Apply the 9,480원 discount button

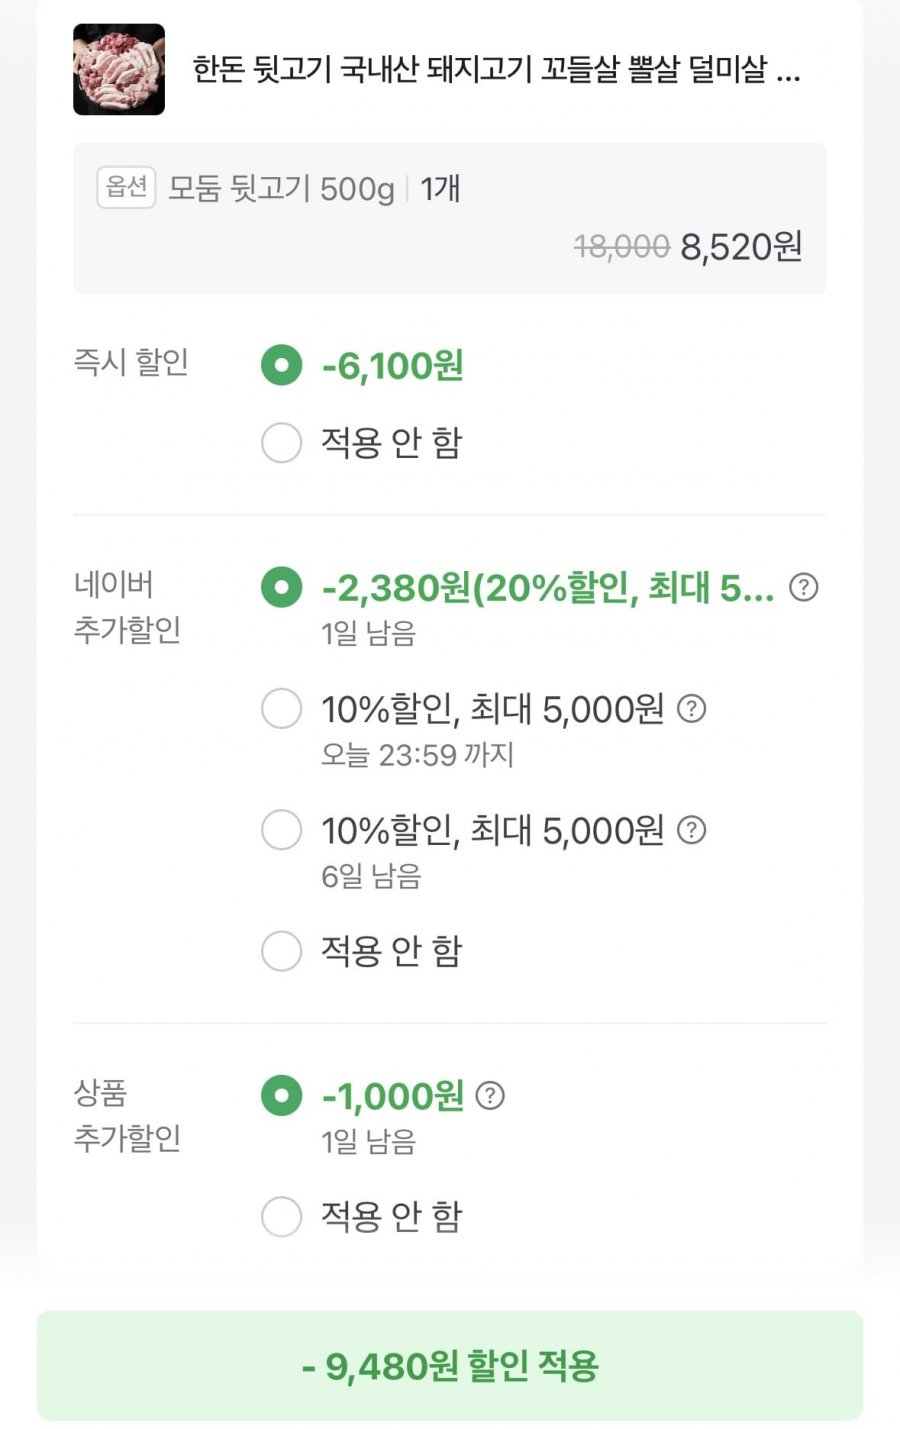tap(450, 1365)
